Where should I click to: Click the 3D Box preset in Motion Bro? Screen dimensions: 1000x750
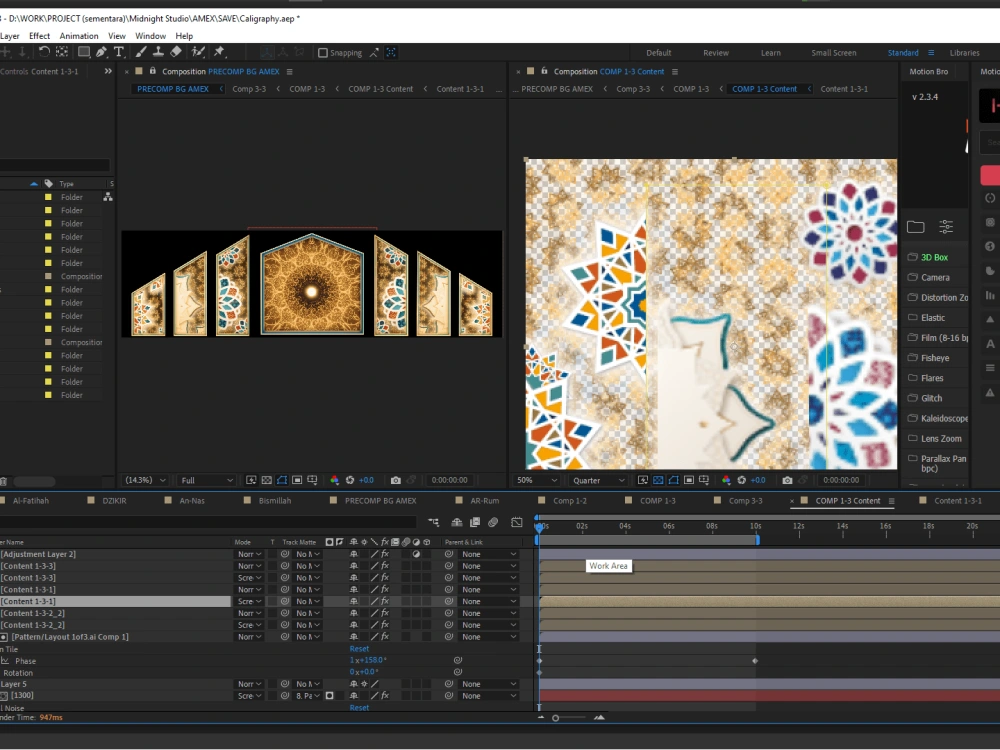pyautogui.click(x=935, y=257)
